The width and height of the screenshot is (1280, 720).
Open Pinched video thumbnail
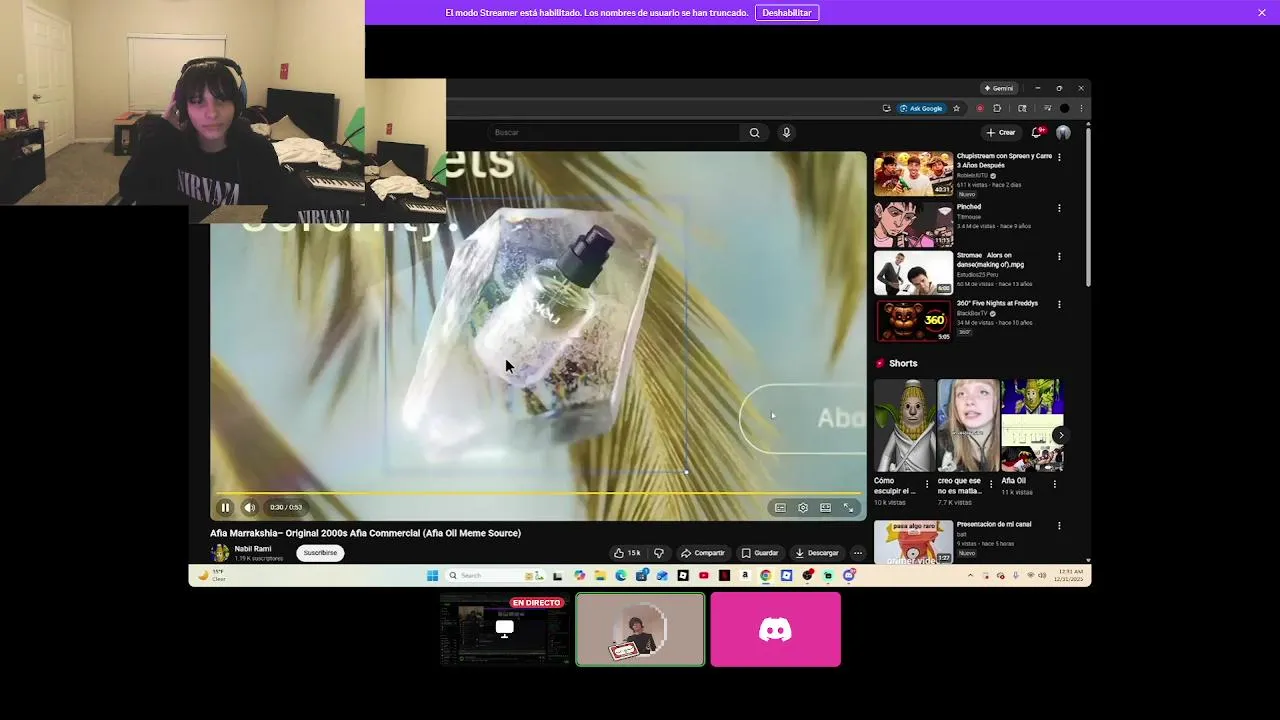coord(914,224)
